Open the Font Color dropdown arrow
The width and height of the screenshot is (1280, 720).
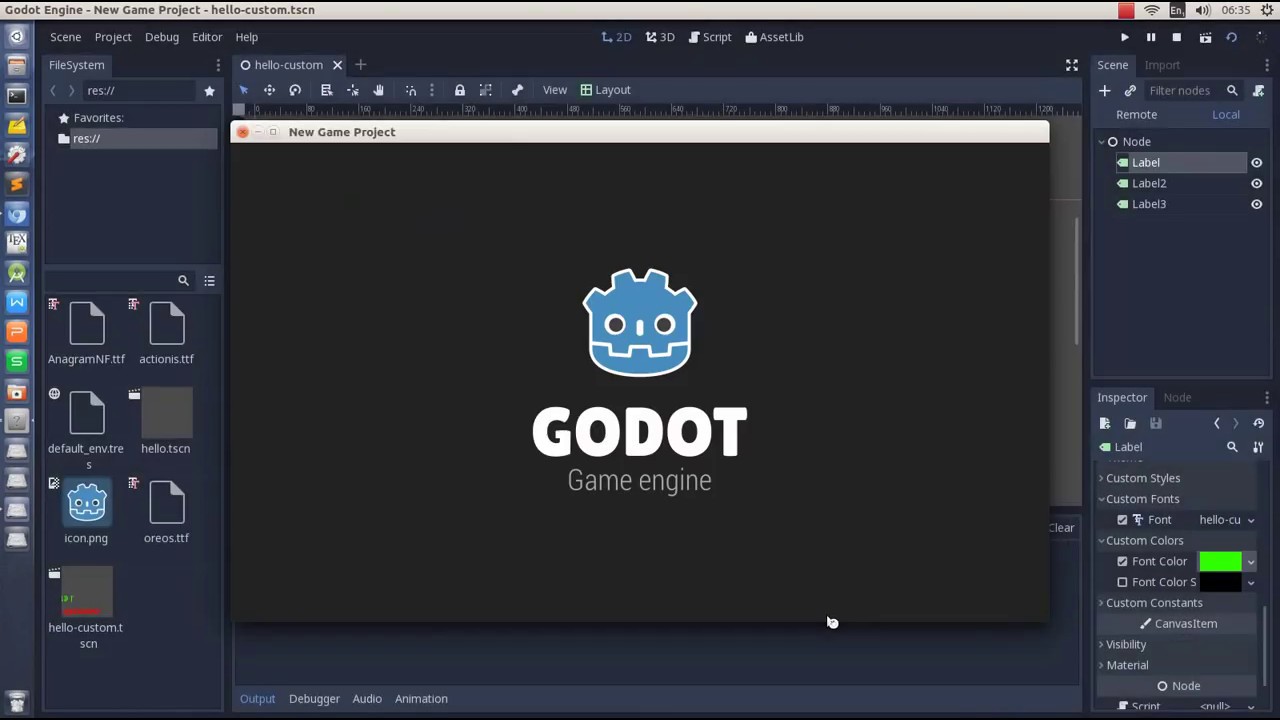click(1250, 562)
